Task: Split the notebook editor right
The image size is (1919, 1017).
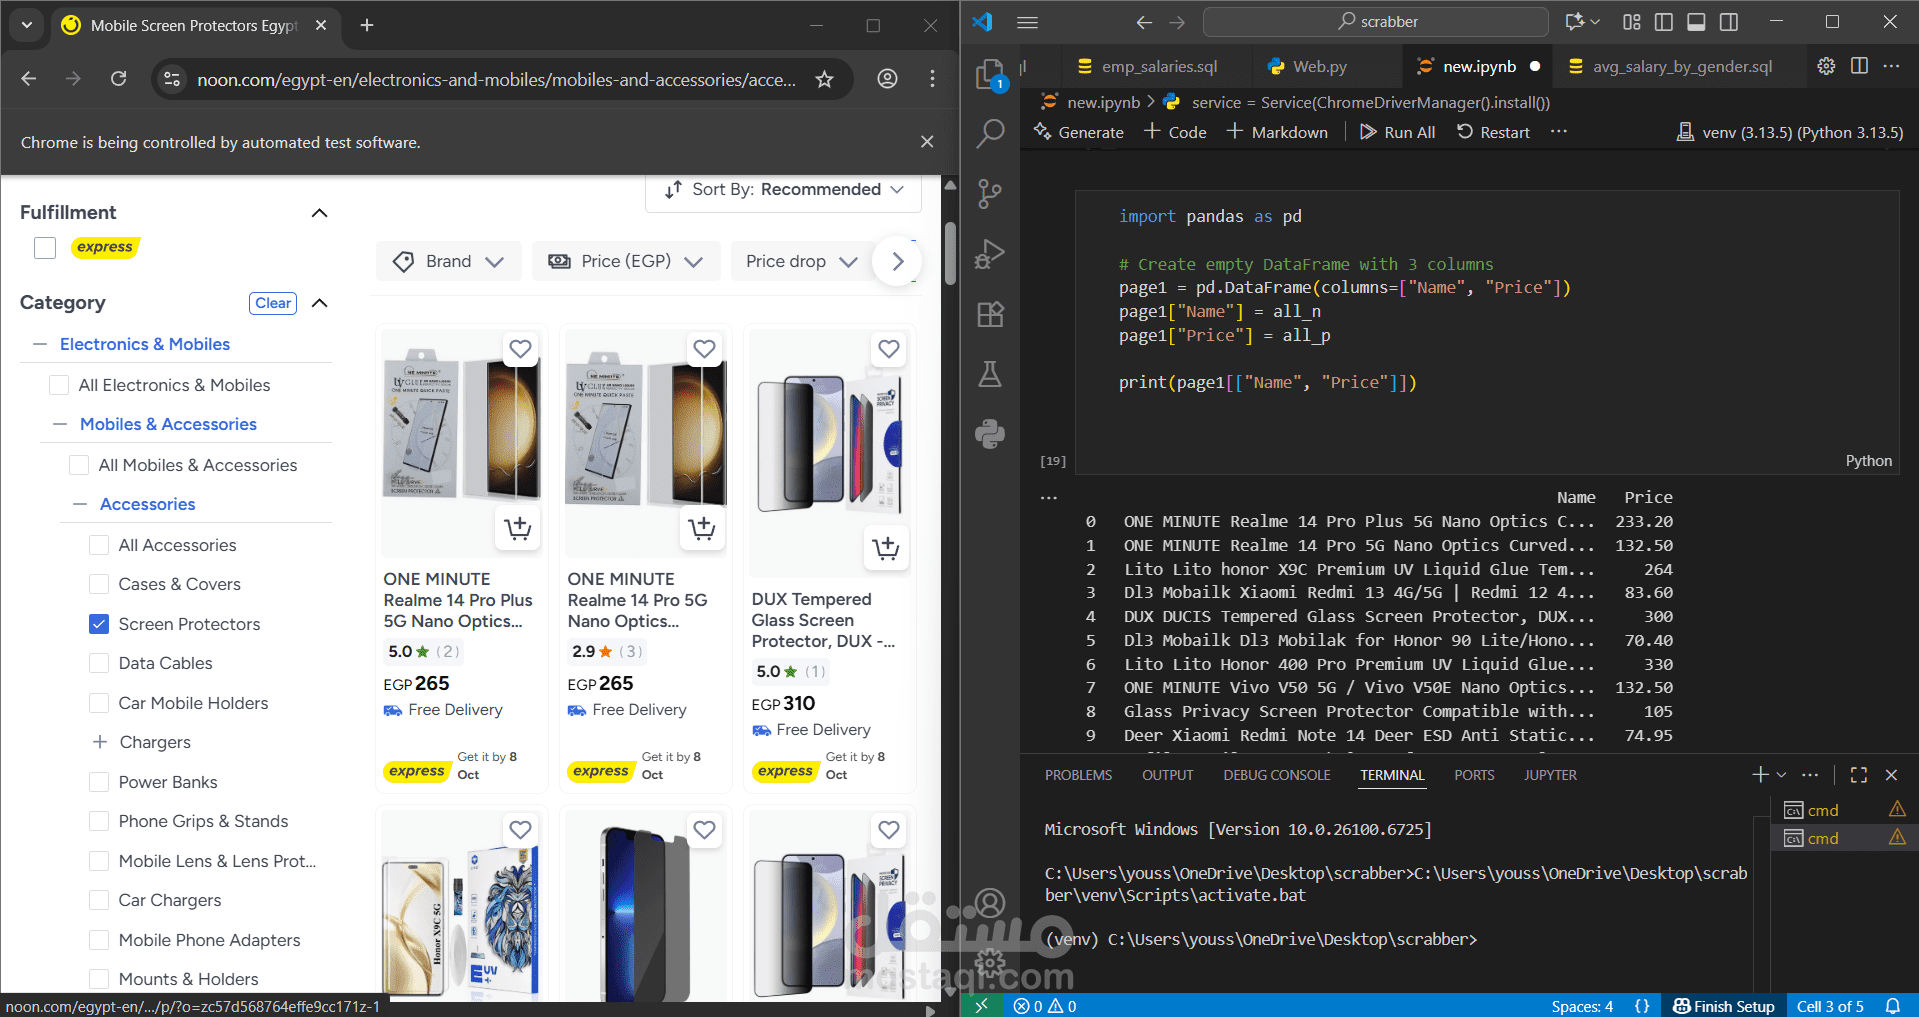Action: [x=1859, y=66]
